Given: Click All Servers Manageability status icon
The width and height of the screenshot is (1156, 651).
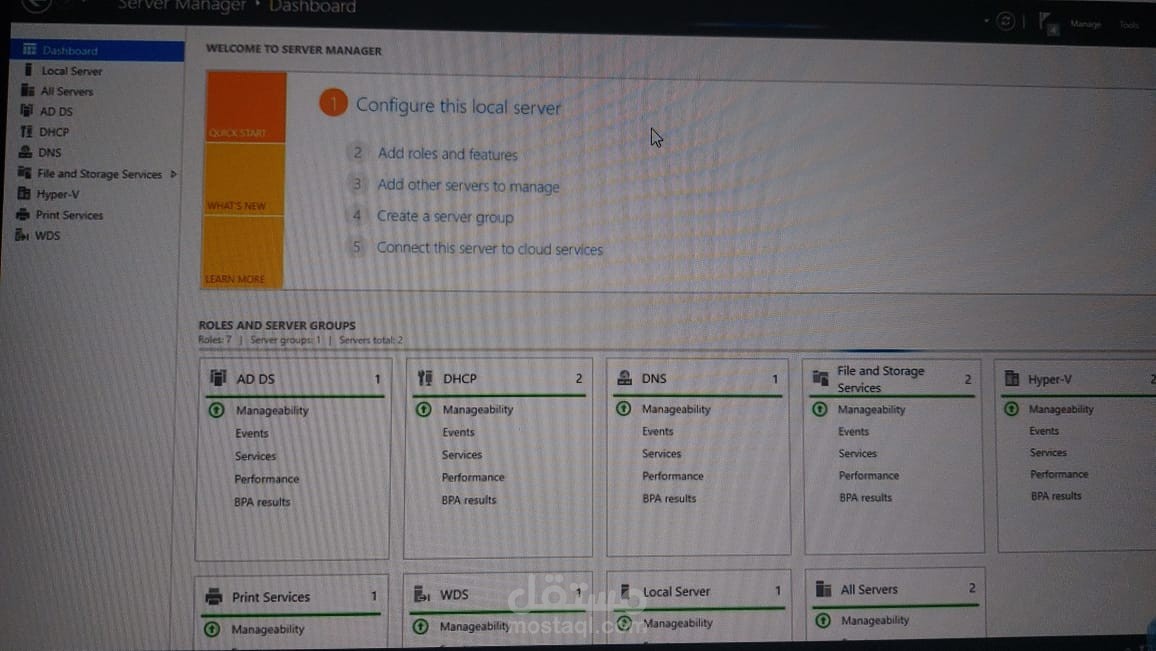Looking at the screenshot, I should point(824,621).
